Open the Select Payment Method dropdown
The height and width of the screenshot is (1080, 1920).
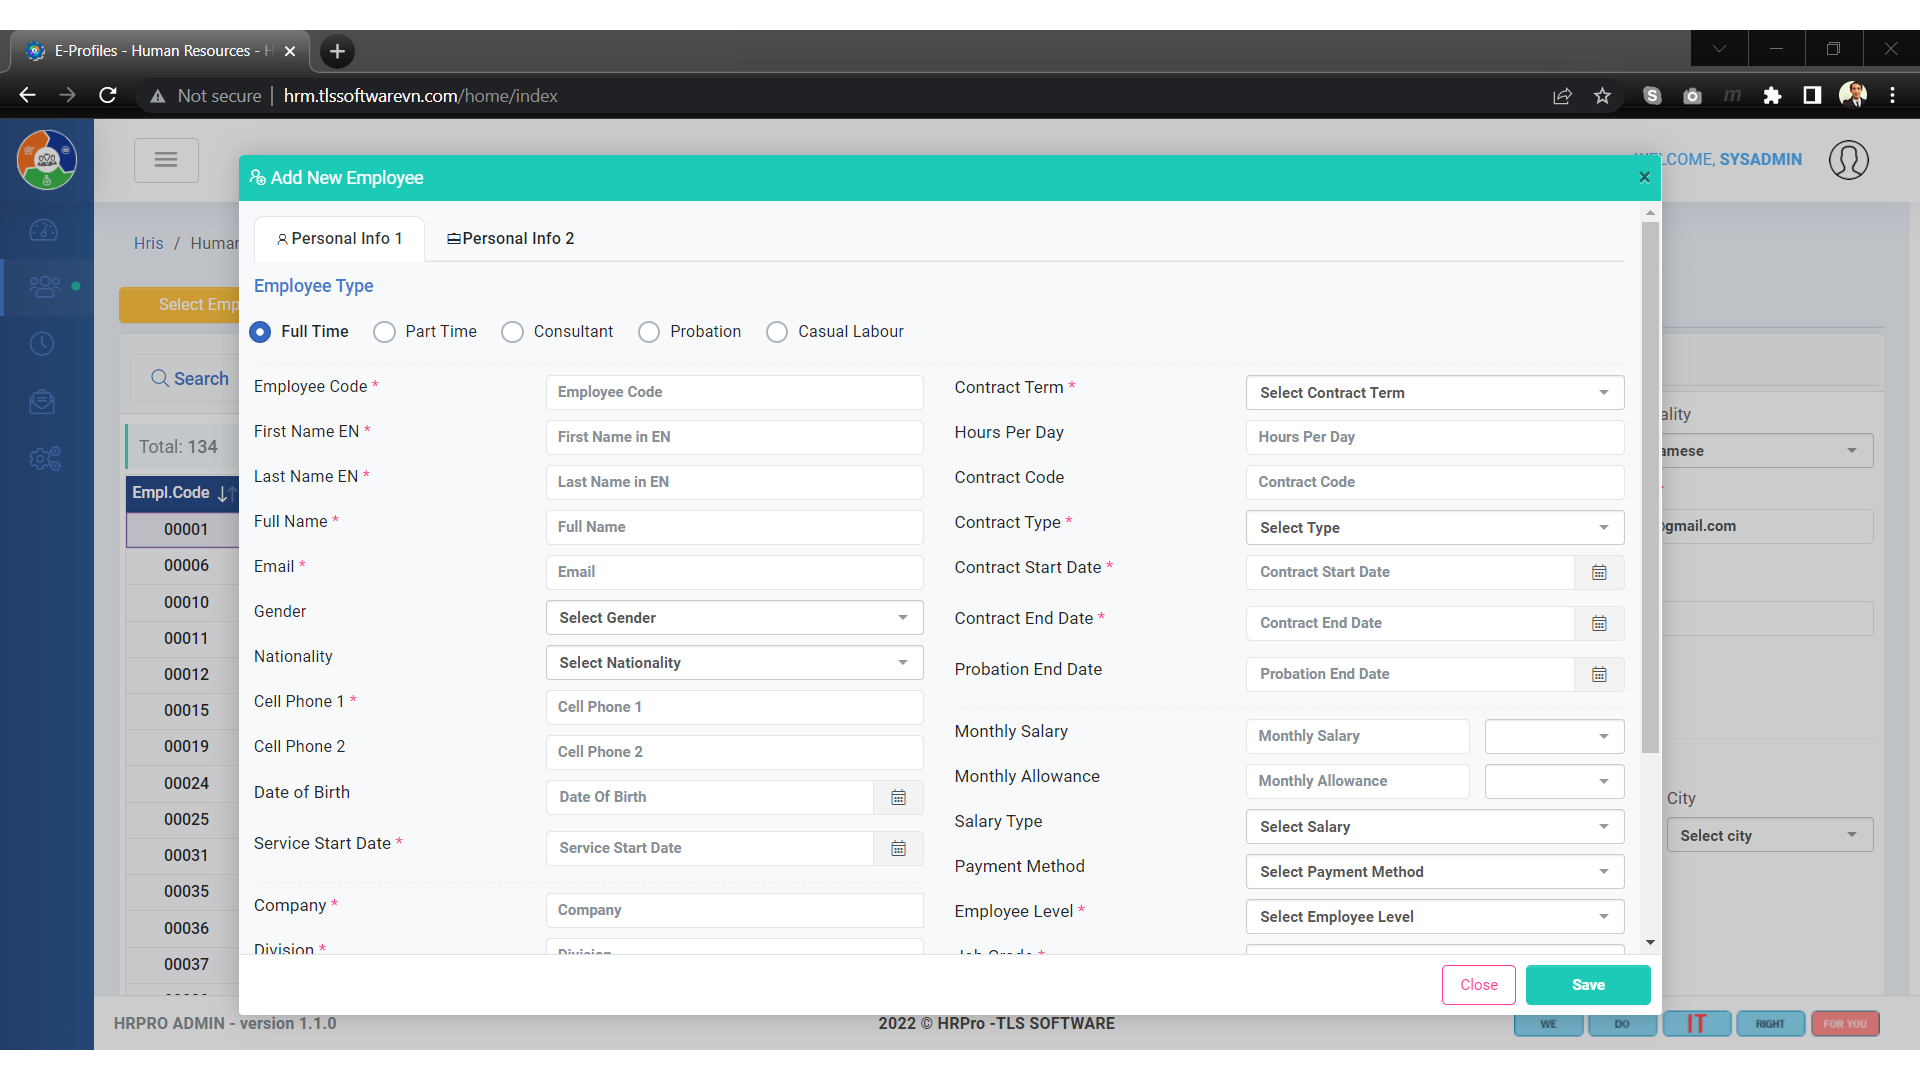coord(1433,871)
